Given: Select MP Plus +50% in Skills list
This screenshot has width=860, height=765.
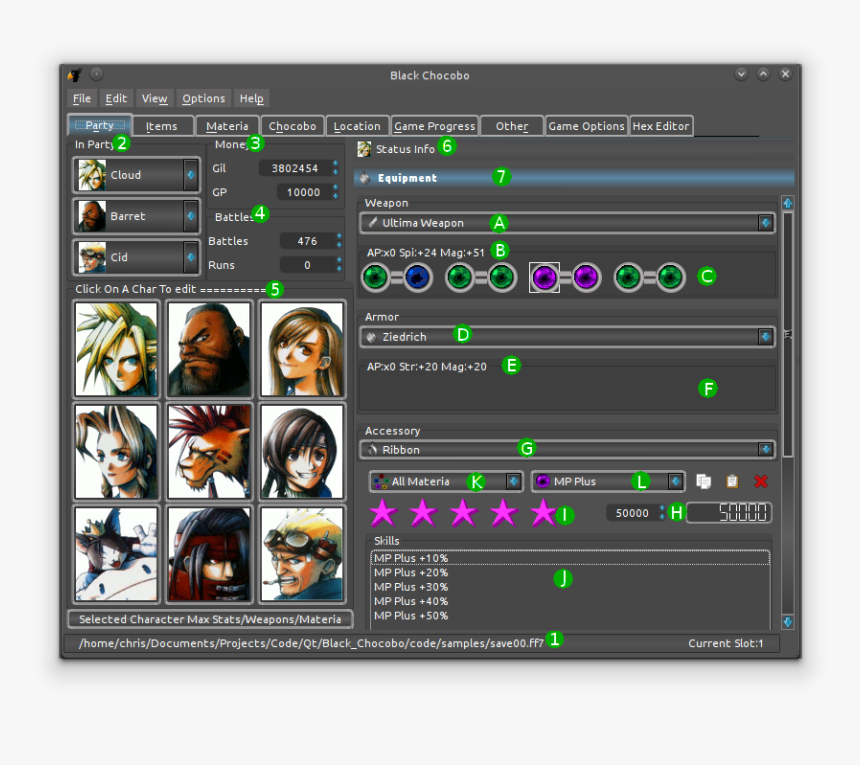Looking at the screenshot, I should 570,616.
